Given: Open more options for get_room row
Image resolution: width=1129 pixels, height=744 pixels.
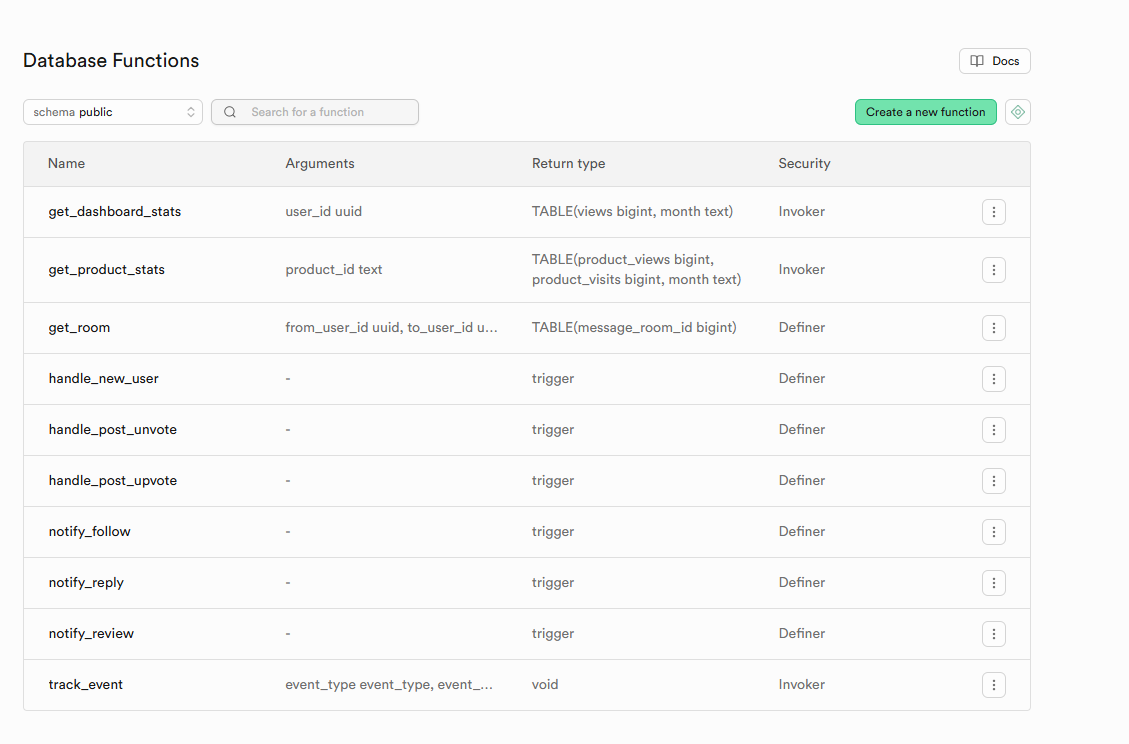Looking at the screenshot, I should pos(994,328).
